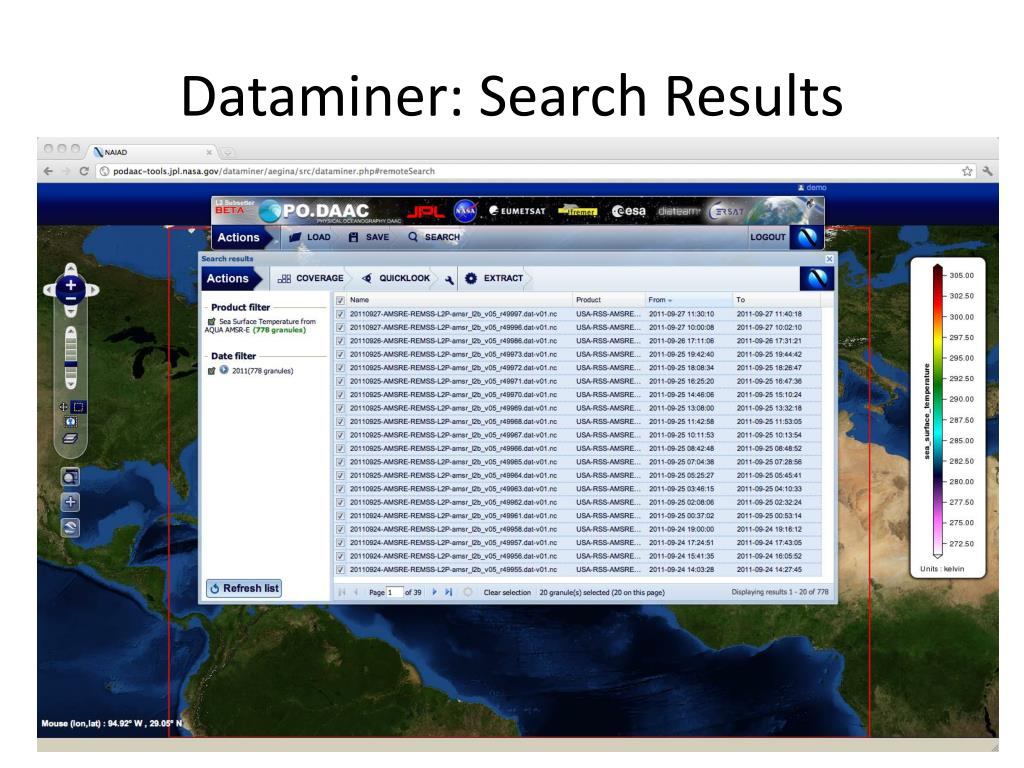Viewport: 1024px width, 768px height.
Task: Click the zoom slider top arrow
Action: pos(71,333)
